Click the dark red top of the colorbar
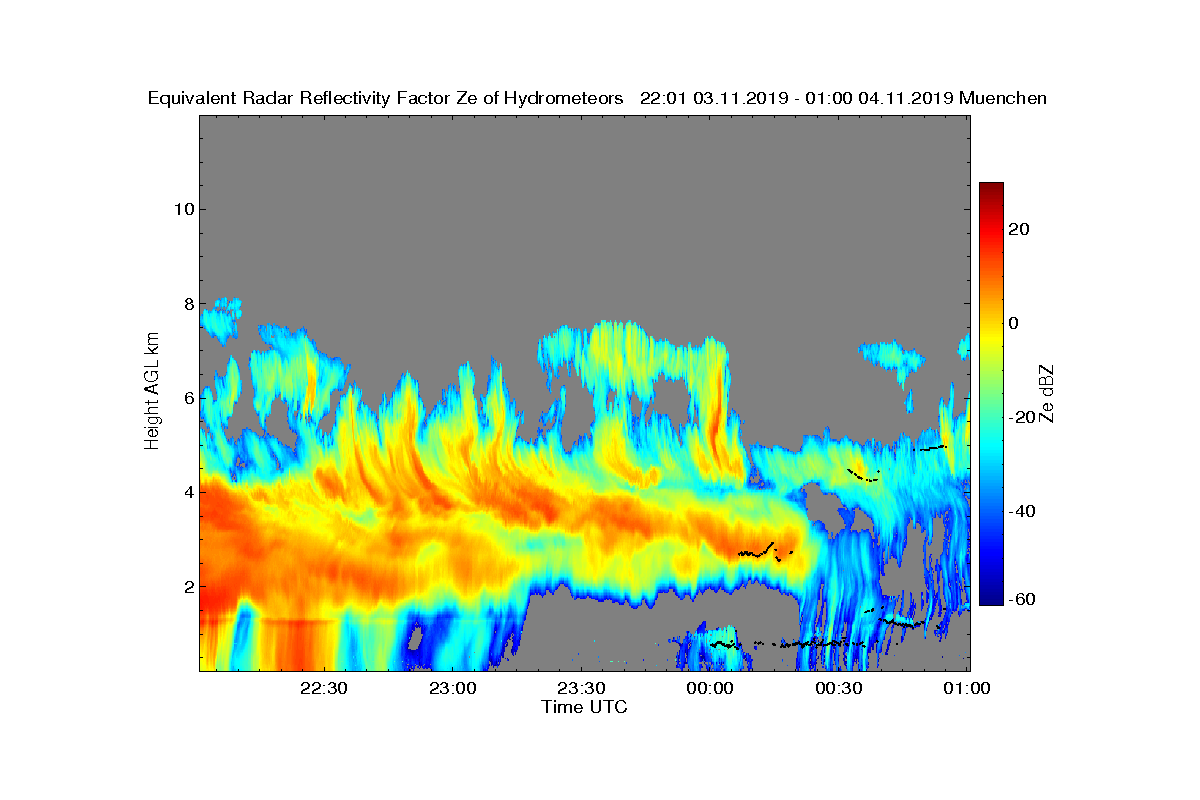Image resolution: width=1200 pixels, height=800 pixels. tap(991, 188)
